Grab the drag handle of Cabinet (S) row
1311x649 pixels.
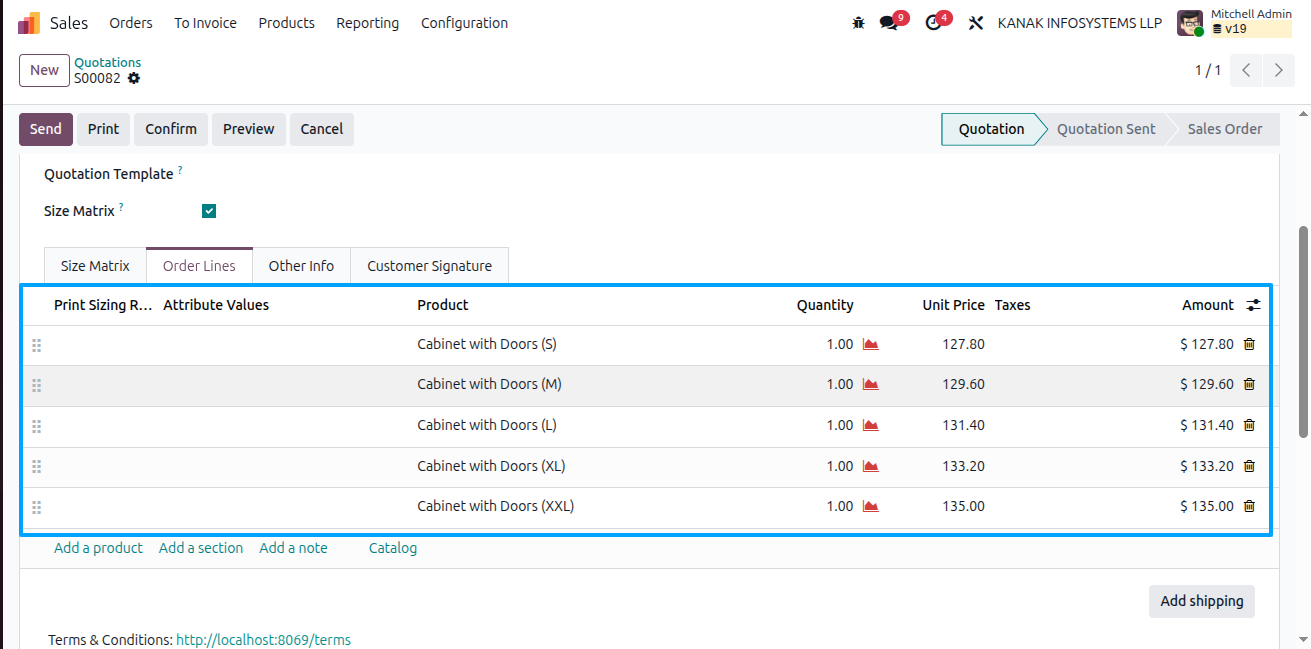coord(37,345)
